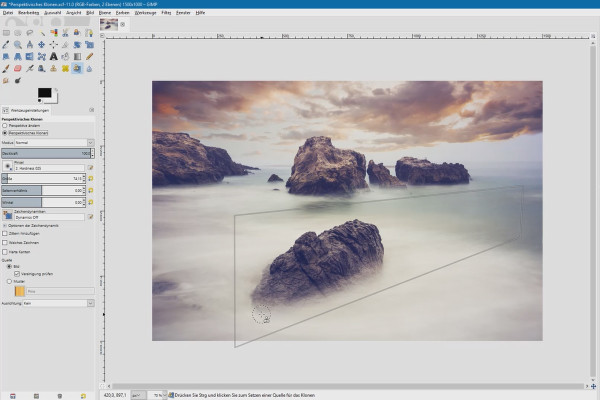The width and height of the screenshot is (600, 400).
Task: Select the Heal tool
Action: pos(65,69)
